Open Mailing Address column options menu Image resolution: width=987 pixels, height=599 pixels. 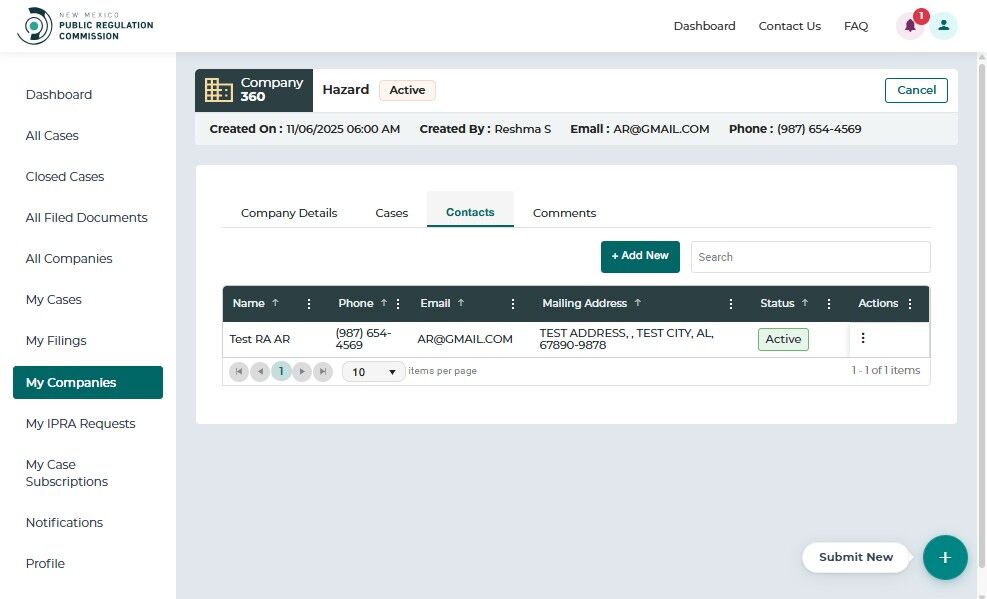point(730,304)
